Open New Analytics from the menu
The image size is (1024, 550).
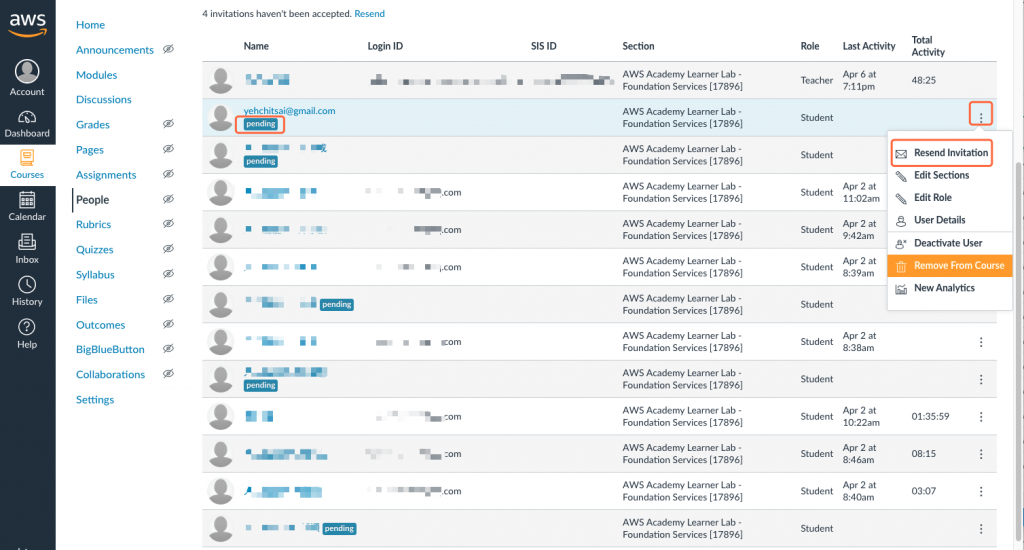point(944,288)
